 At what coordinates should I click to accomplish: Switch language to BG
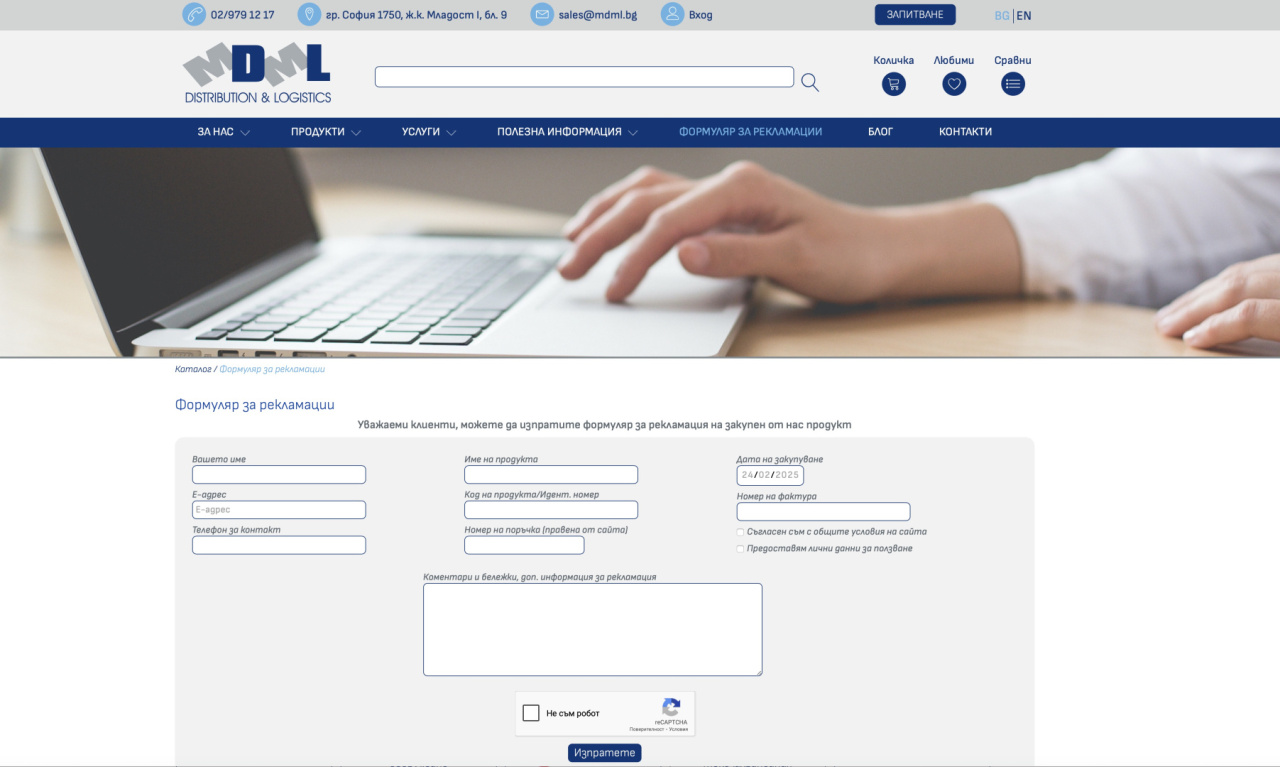(1002, 16)
